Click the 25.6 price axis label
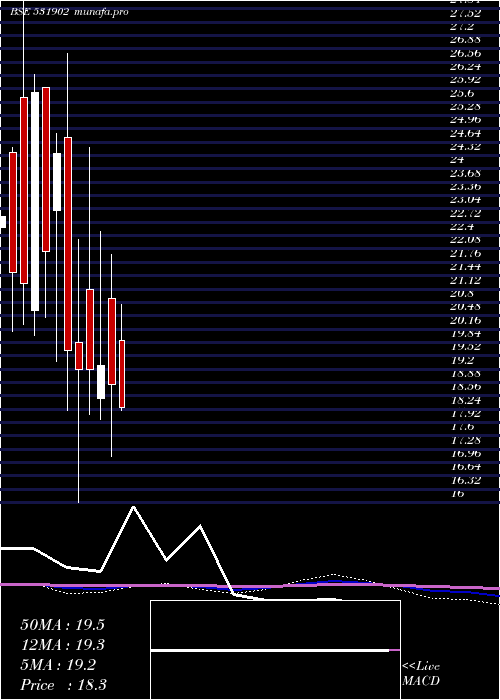This screenshot has width=500, height=700. coord(462,93)
